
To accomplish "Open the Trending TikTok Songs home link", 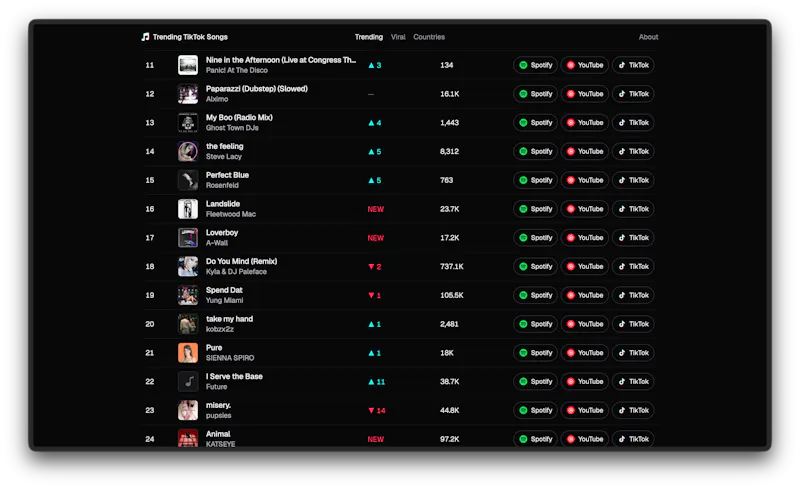I will tap(185, 37).
